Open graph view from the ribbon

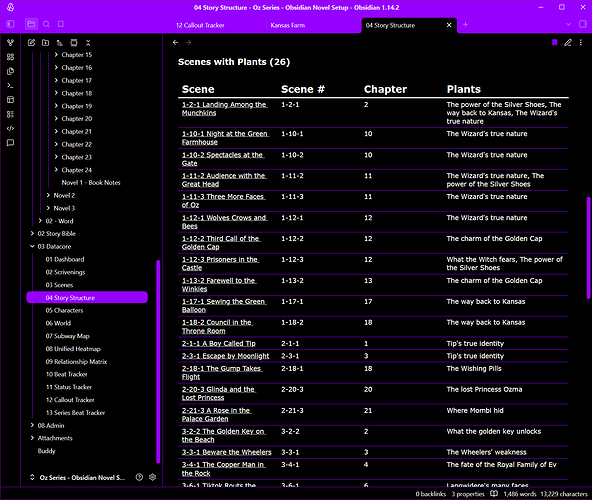point(10,43)
